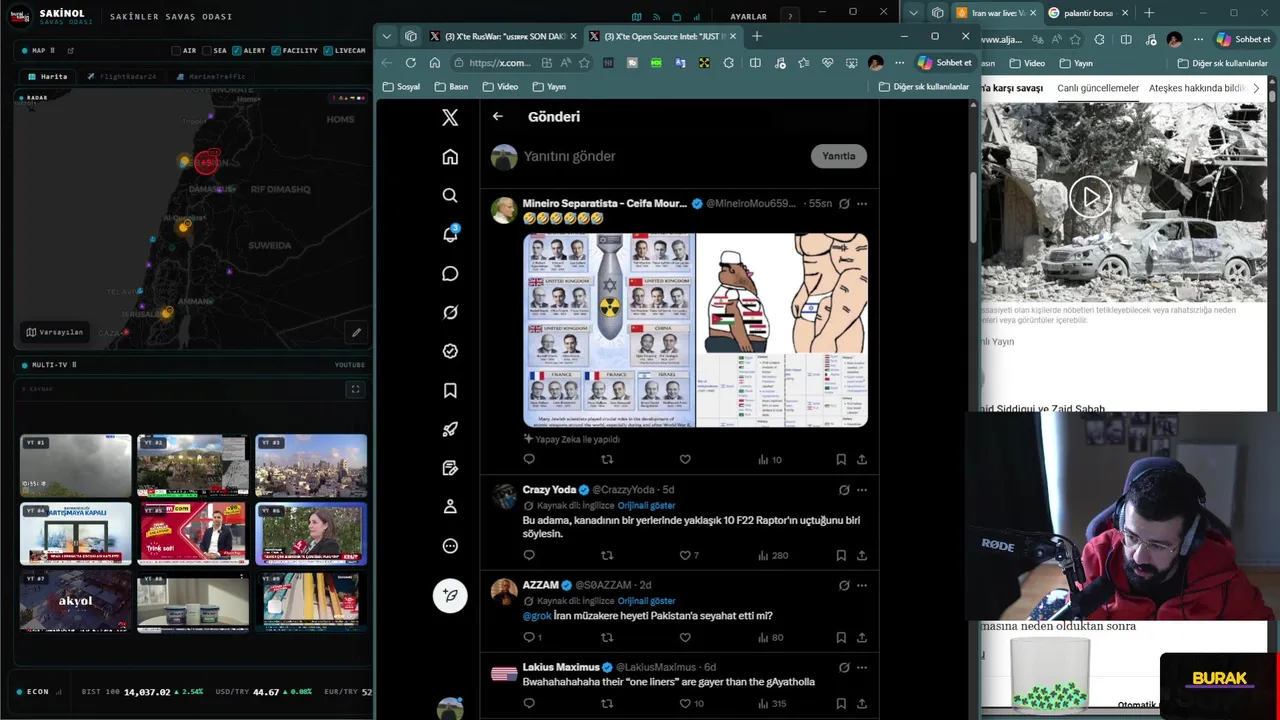Like Mineiro Separatista's reply
This screenshot has width=1280, height=720.
tap(685, 459)
